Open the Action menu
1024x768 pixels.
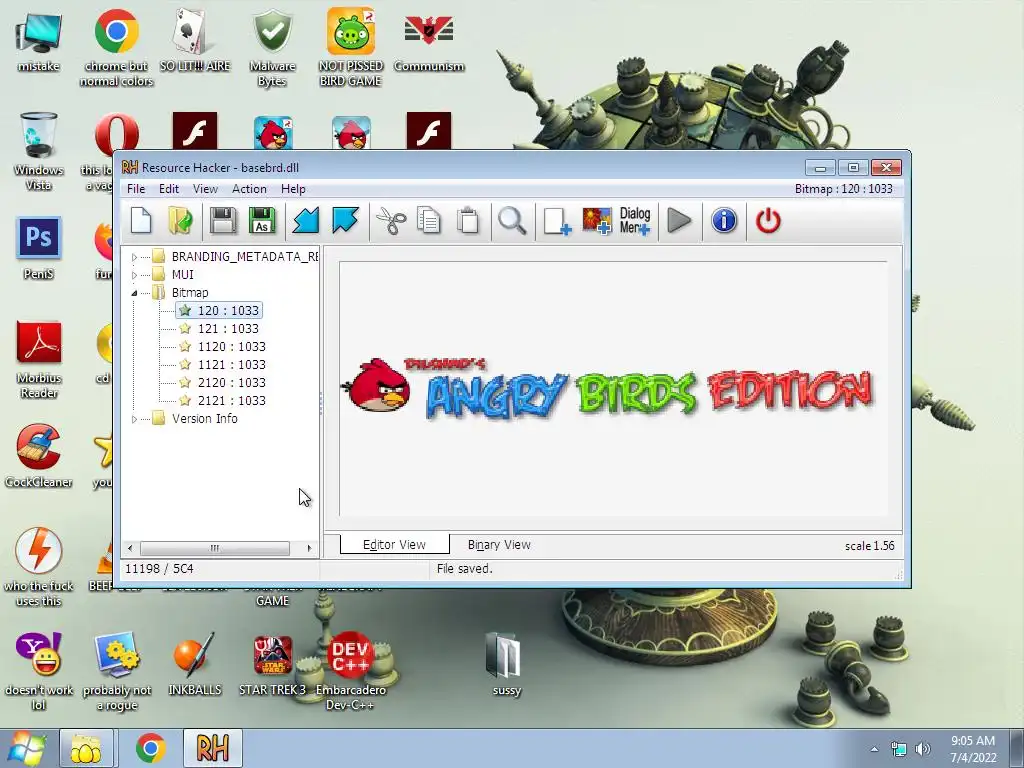coord(249,189)
